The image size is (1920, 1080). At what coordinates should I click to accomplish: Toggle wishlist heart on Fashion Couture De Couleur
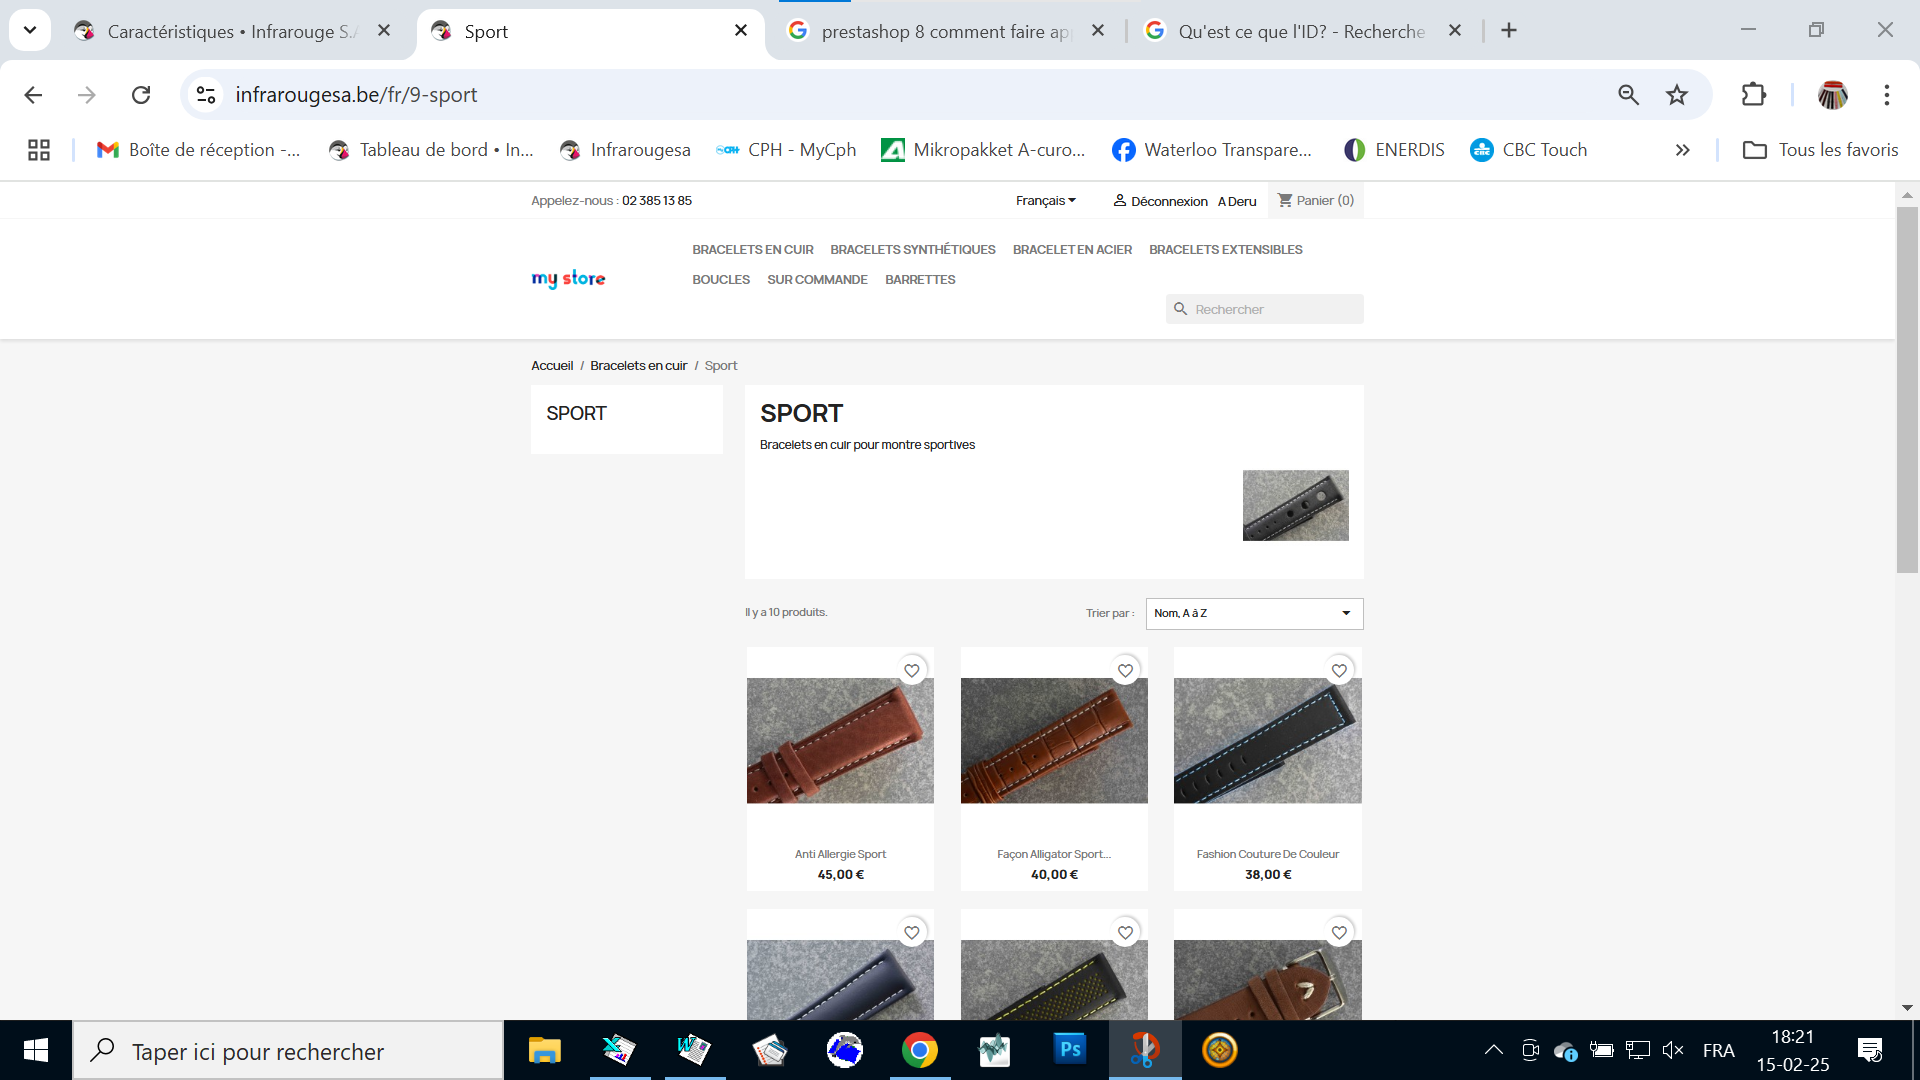click(x=1339, y=671)
